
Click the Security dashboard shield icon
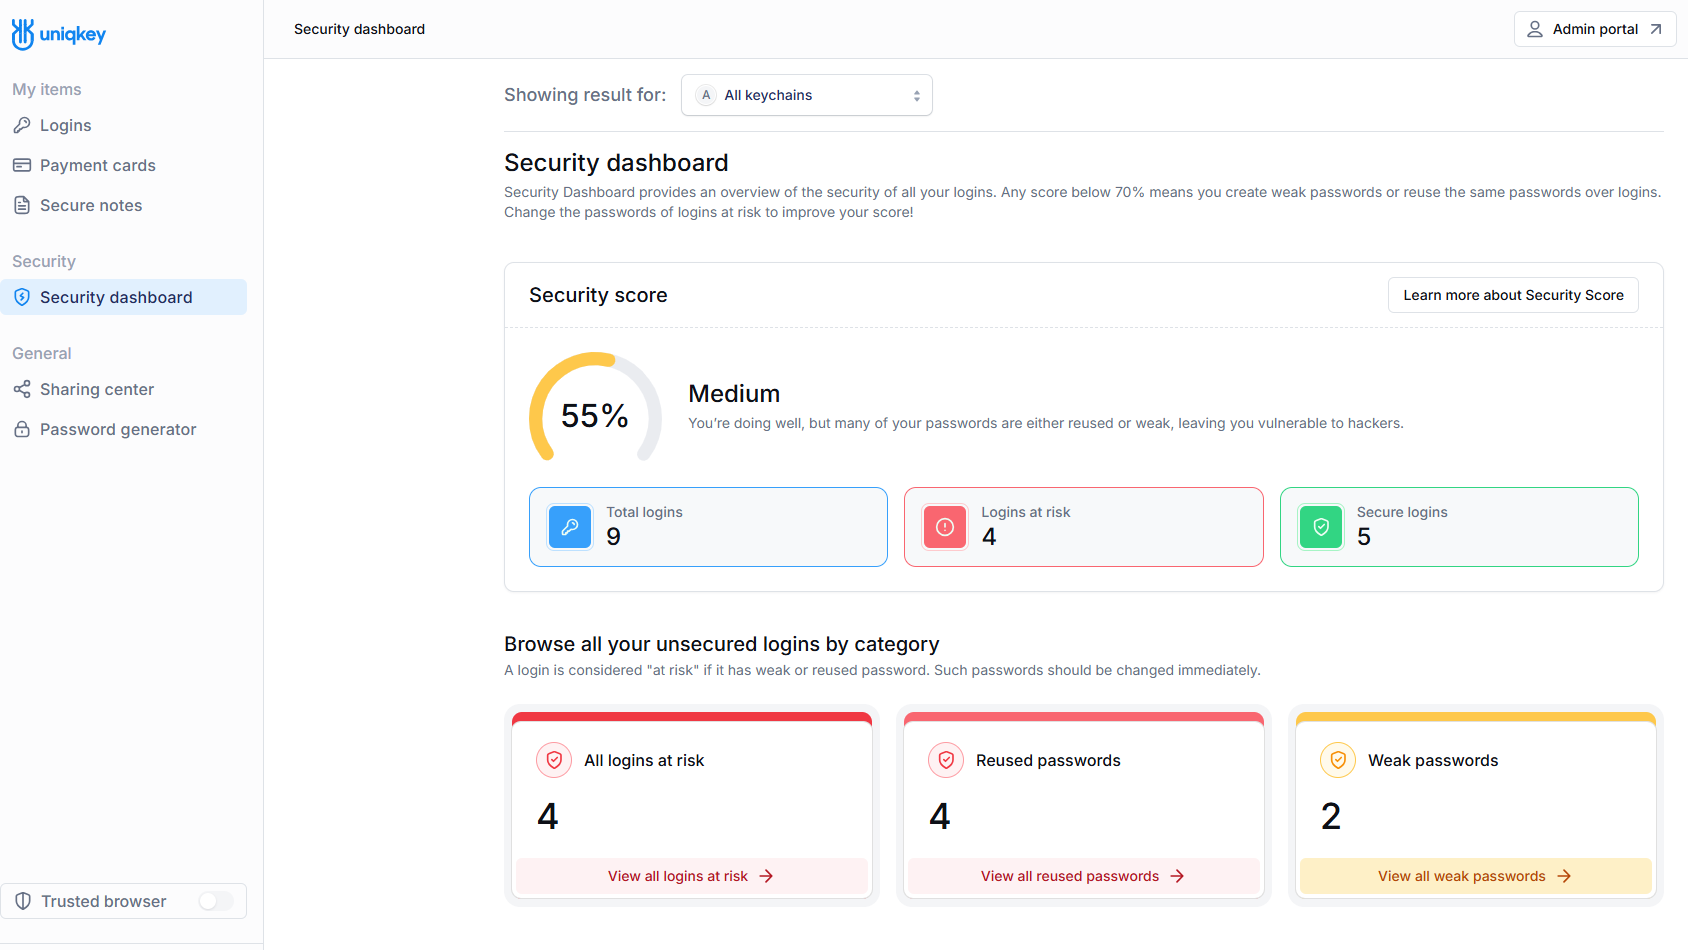pos(22,297)
